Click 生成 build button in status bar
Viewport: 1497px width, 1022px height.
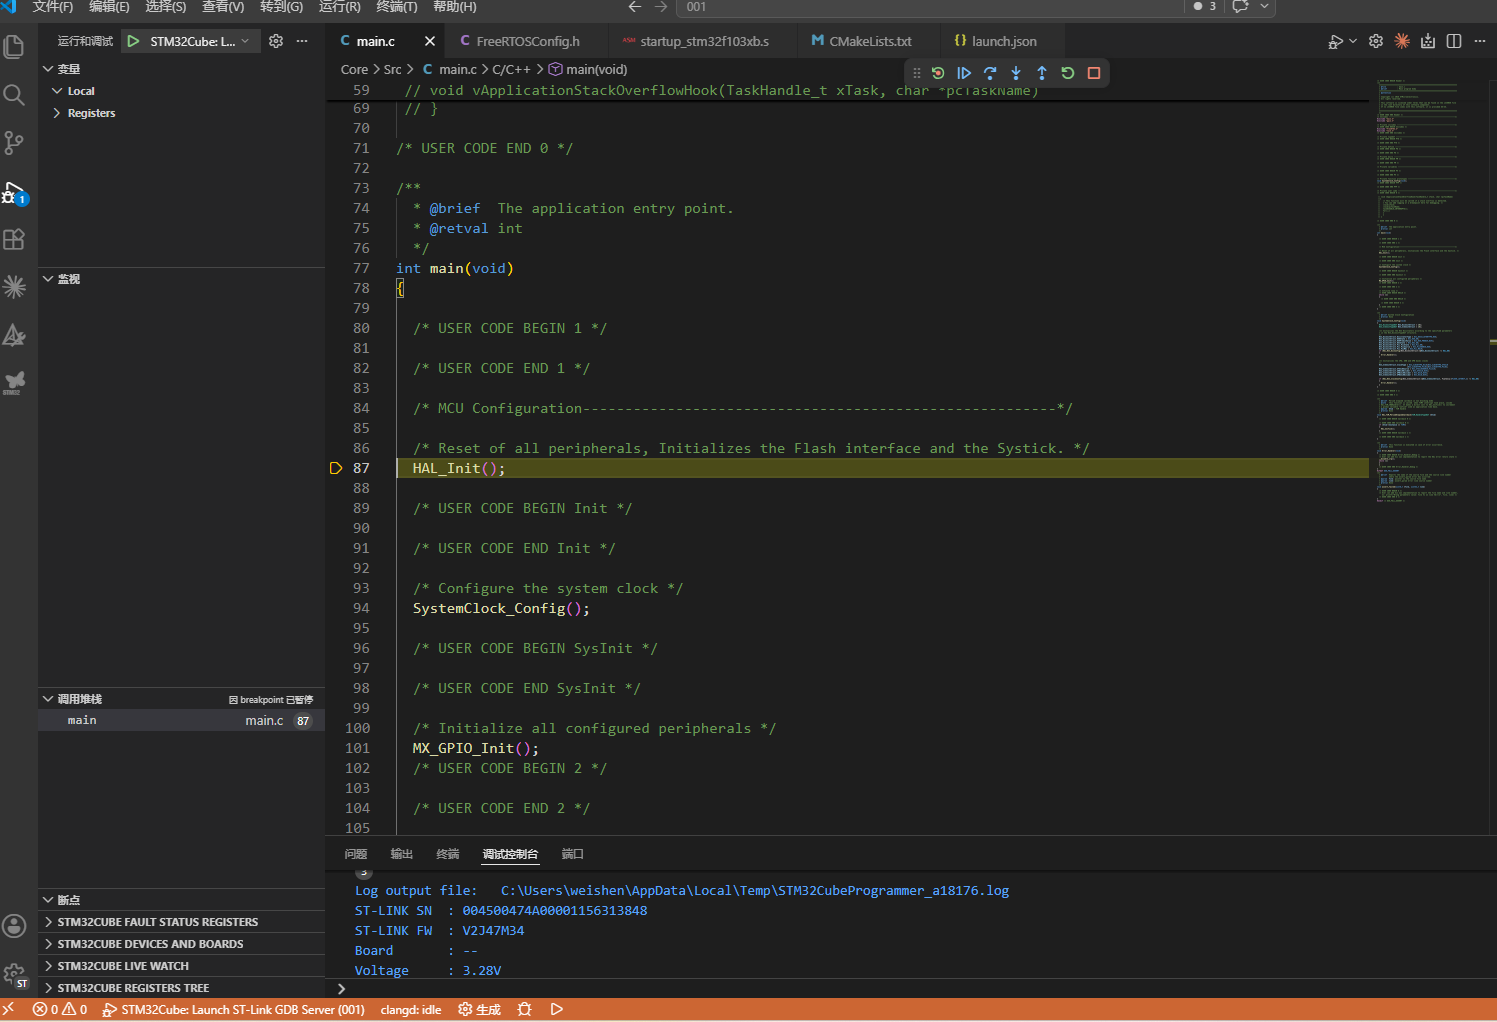(x=480, y=1009)
